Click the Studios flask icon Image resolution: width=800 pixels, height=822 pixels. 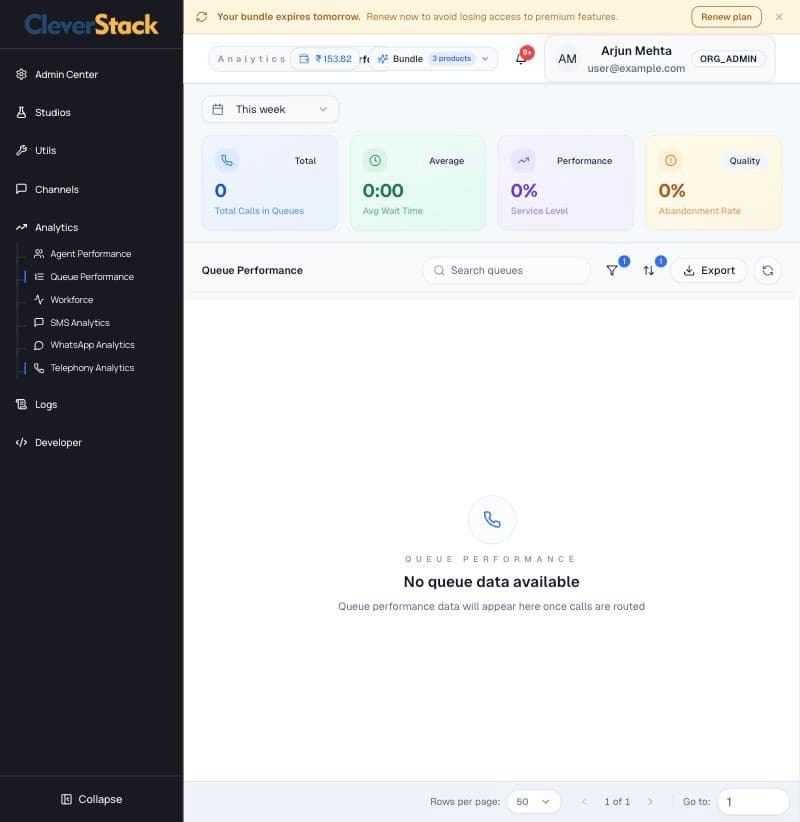(21, 112)
